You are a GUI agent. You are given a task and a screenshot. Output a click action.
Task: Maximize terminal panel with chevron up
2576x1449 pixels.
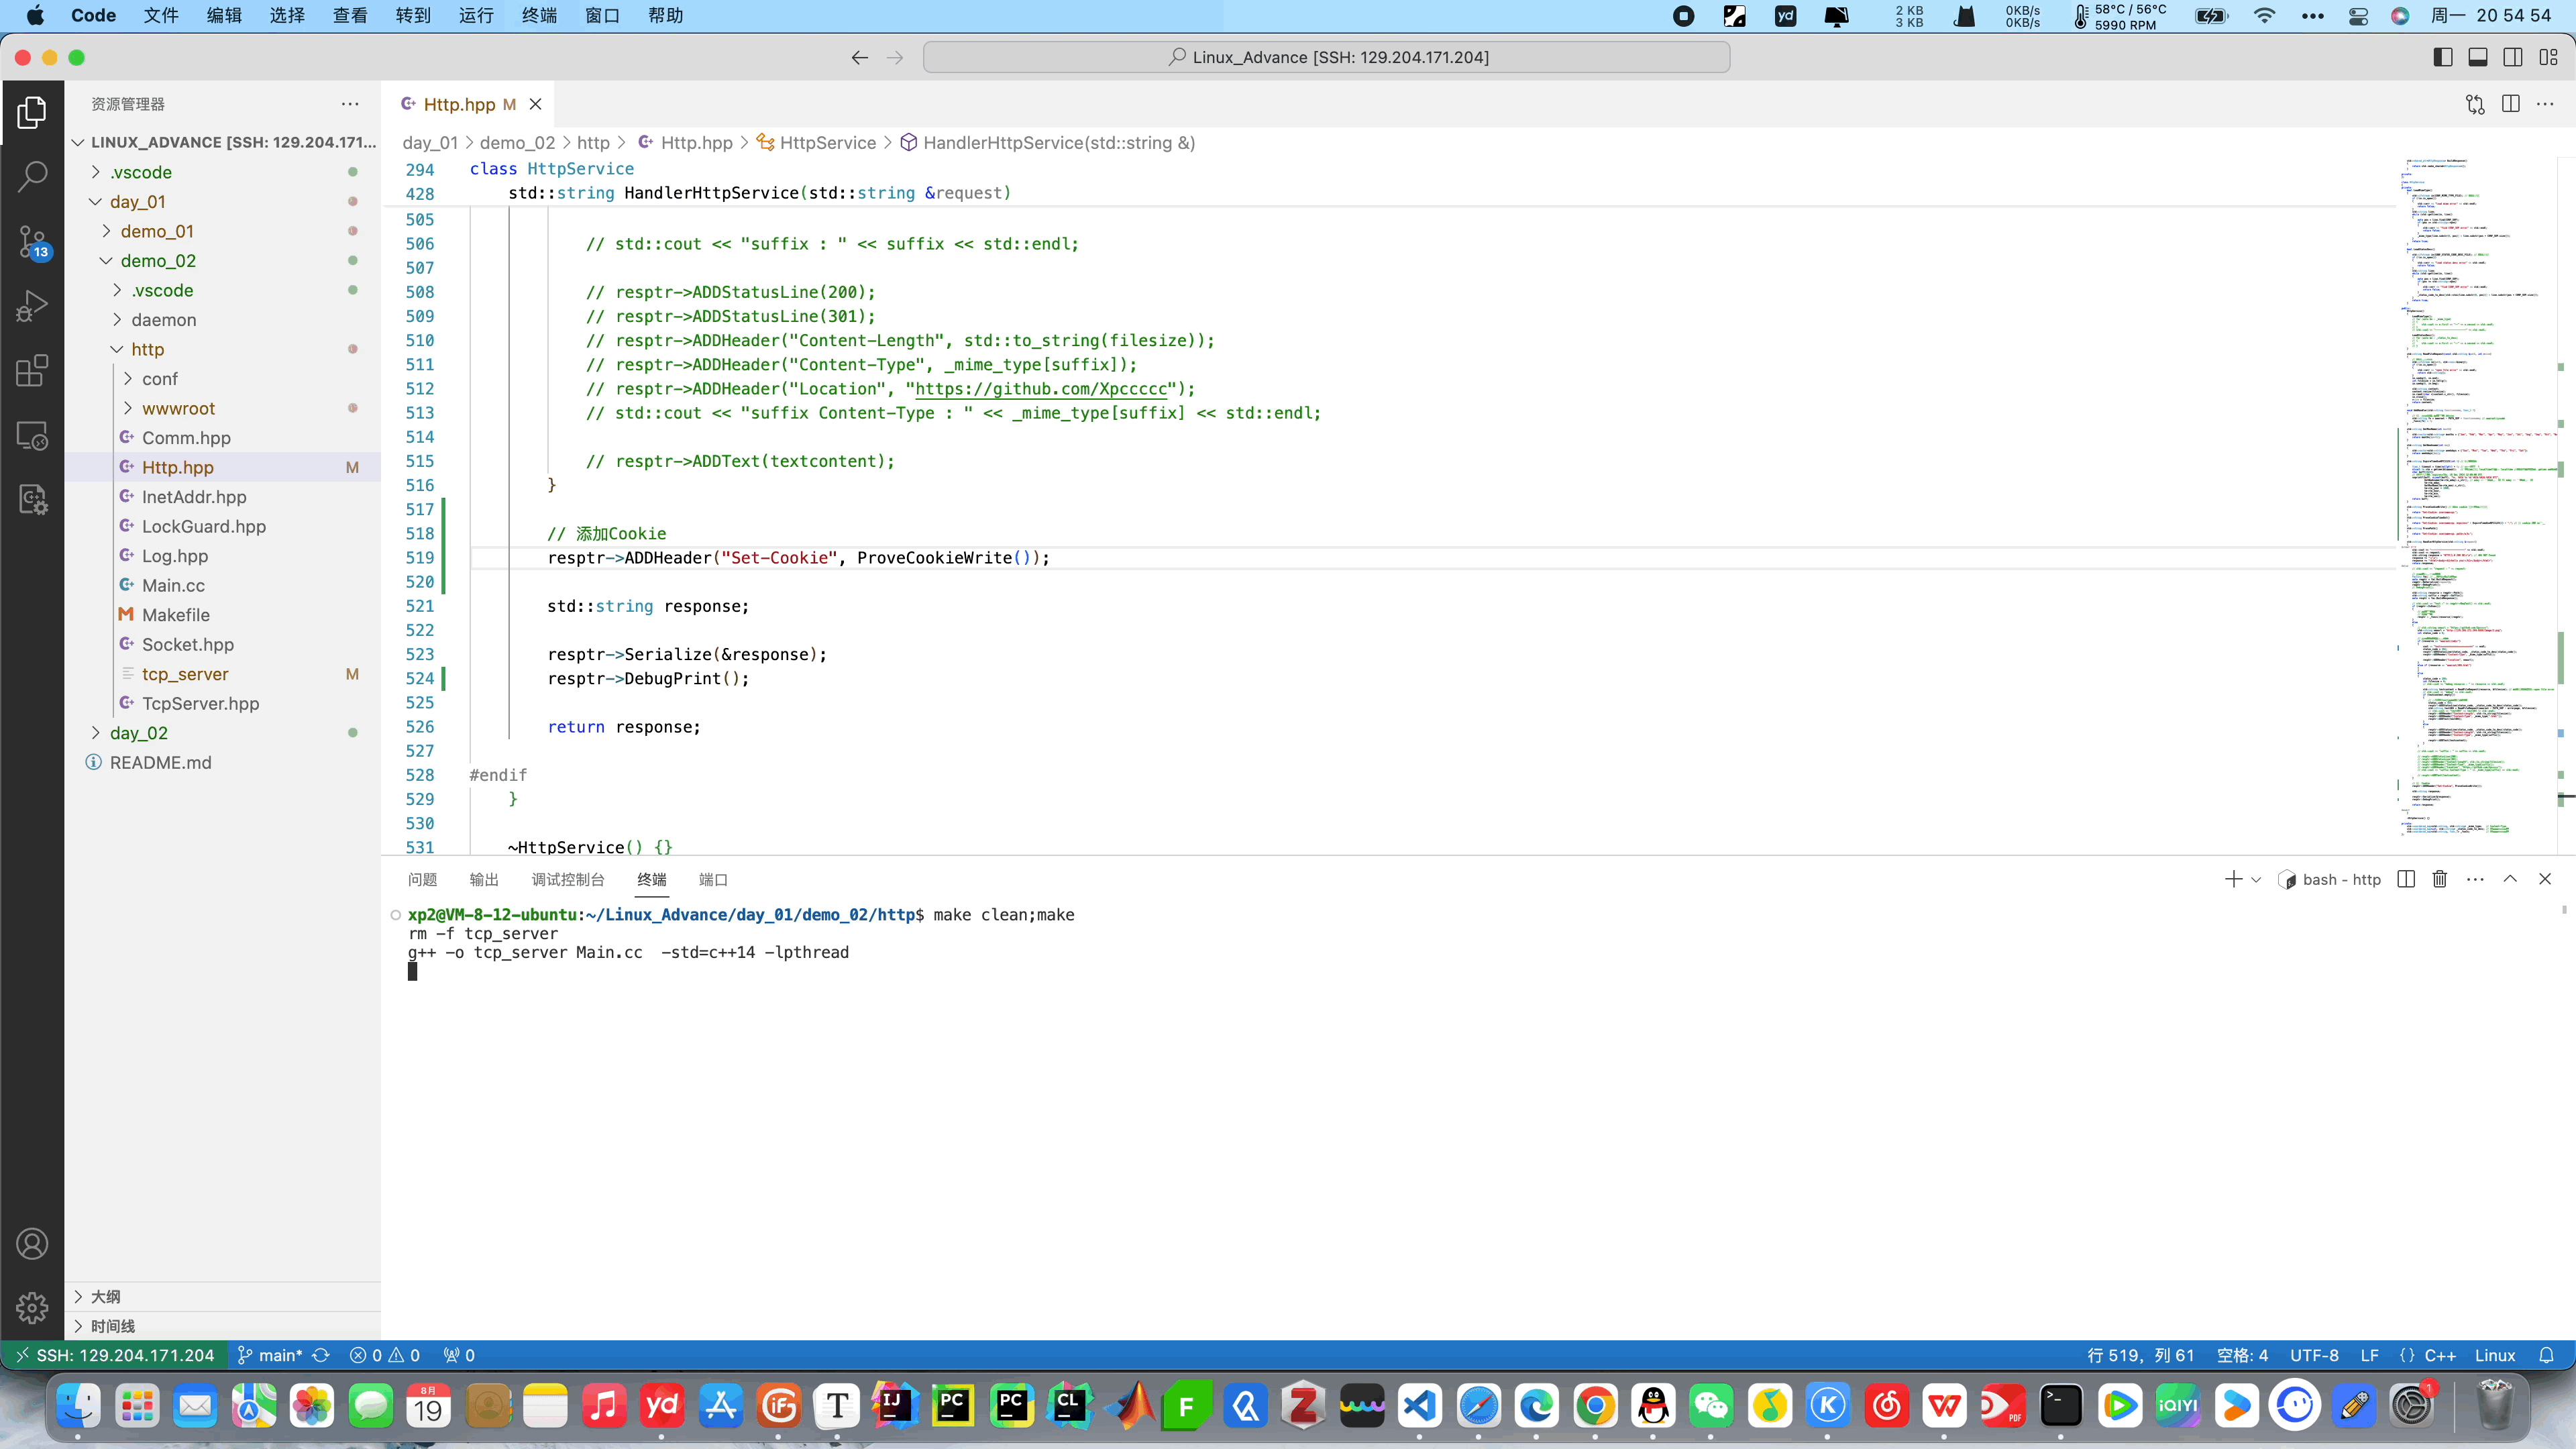click(2510, 879)
